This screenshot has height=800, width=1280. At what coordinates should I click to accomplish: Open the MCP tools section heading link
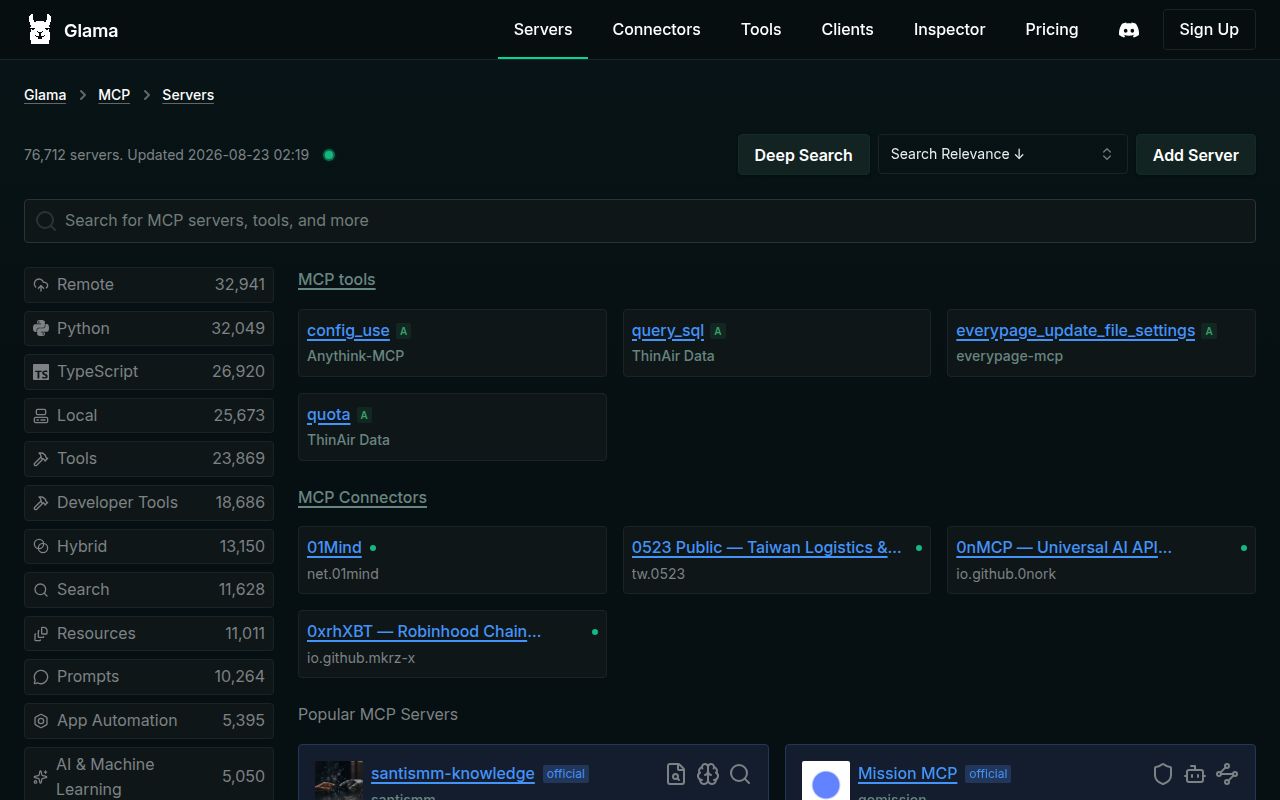pyautogui.click(x=336, y=280)
